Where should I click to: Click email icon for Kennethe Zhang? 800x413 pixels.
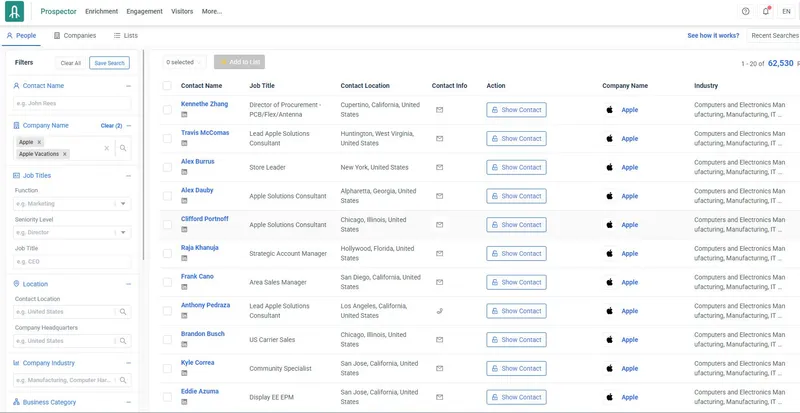coord(439,110)
